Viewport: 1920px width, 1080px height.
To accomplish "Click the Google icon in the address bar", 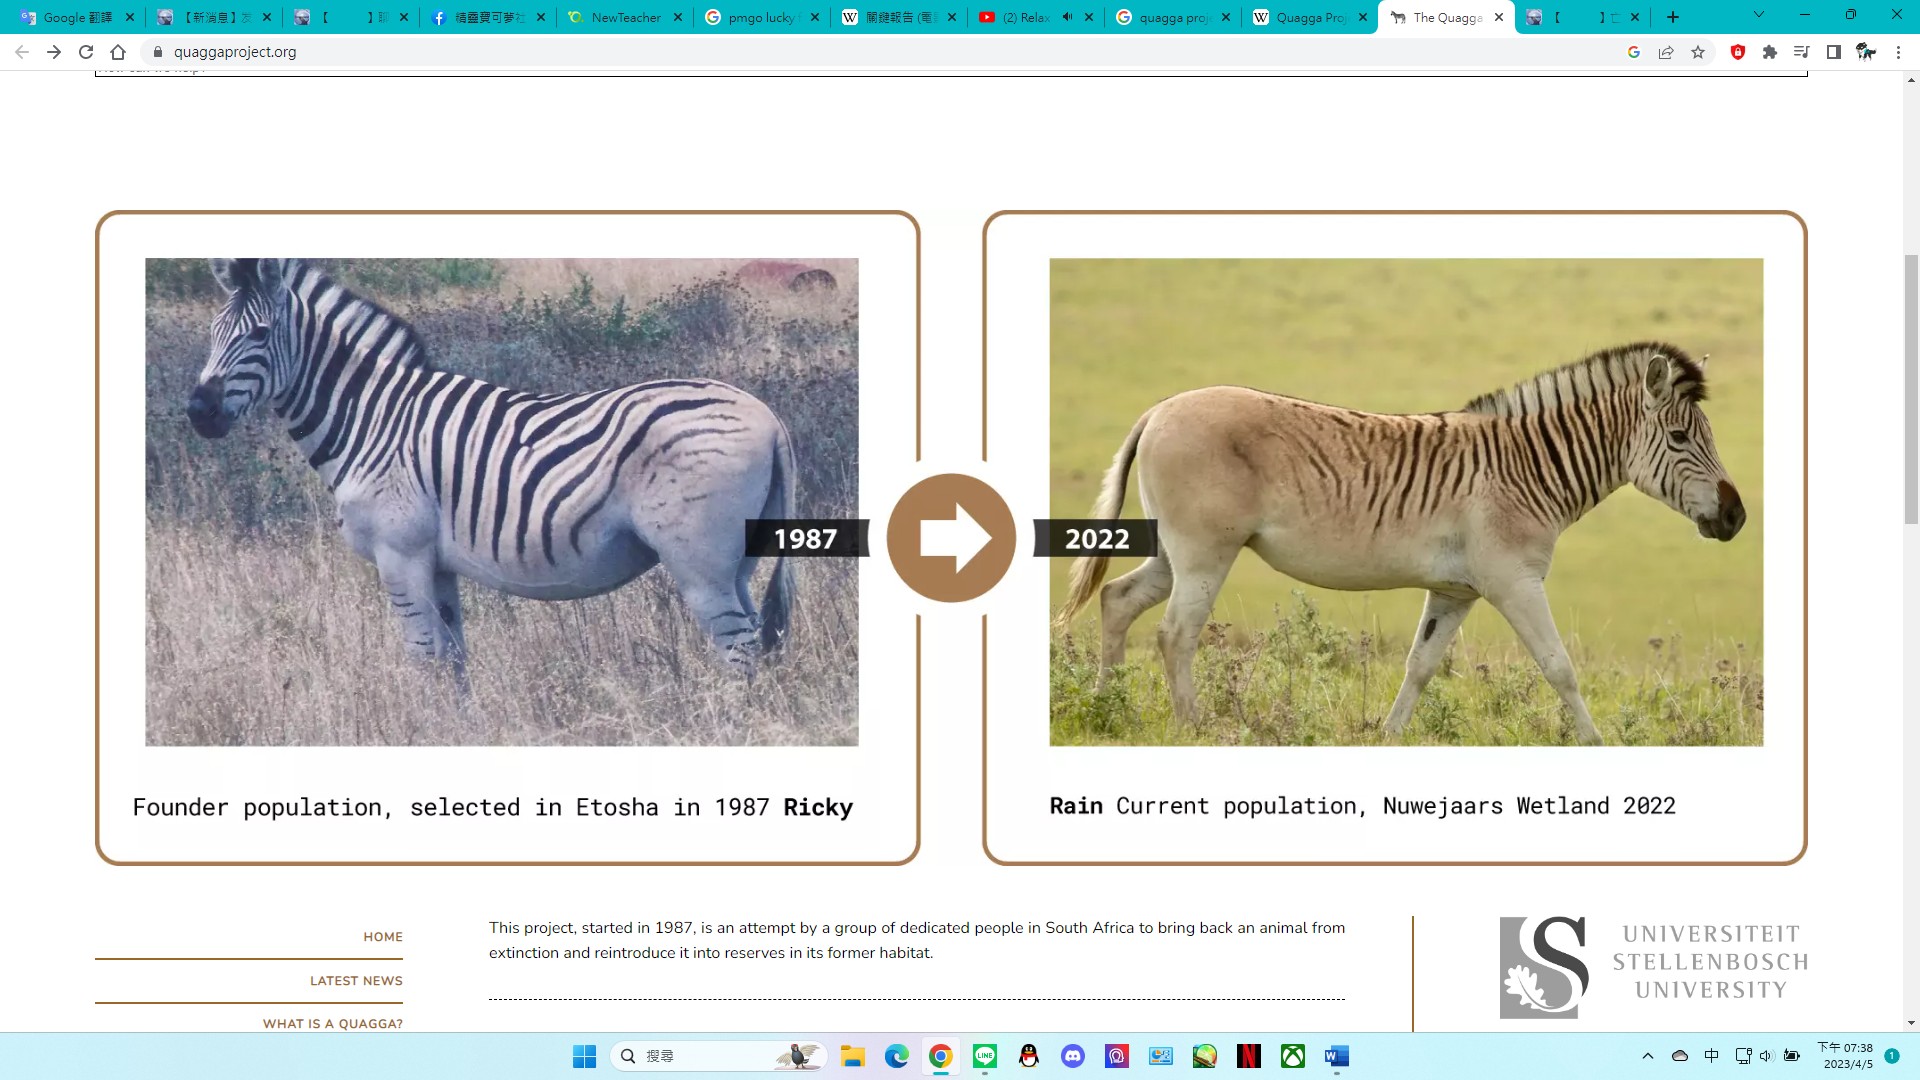I will click(x=1634, y=52).
